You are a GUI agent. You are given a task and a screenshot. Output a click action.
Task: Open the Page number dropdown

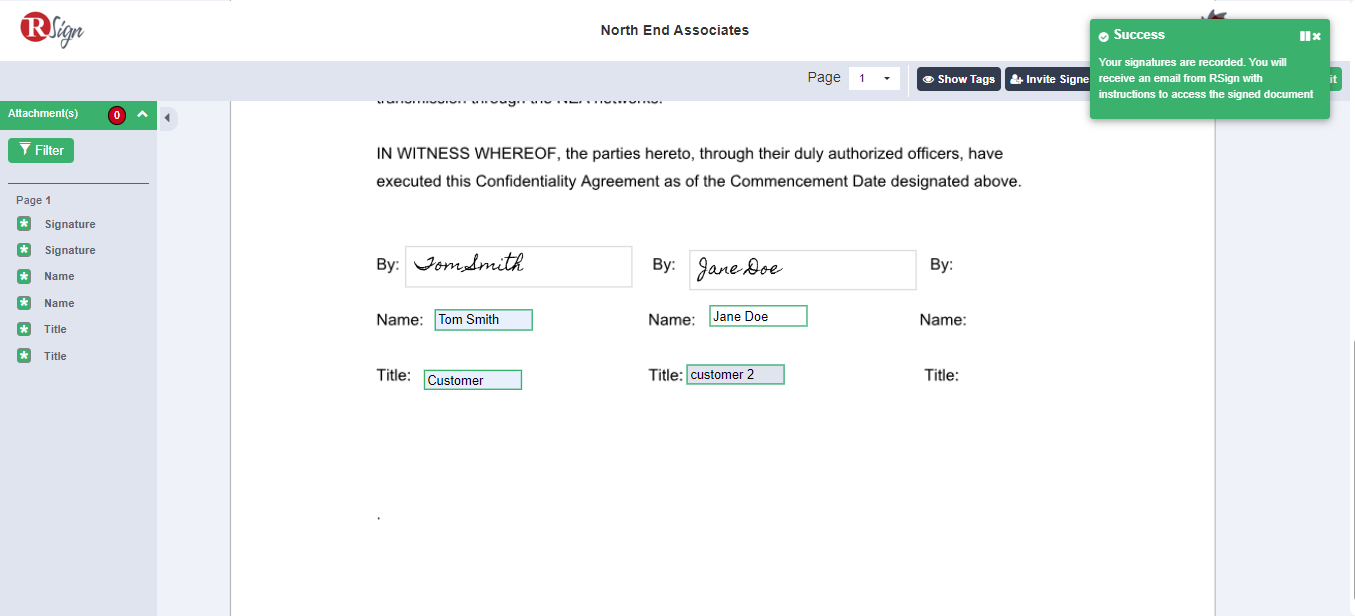coord(888,78)
